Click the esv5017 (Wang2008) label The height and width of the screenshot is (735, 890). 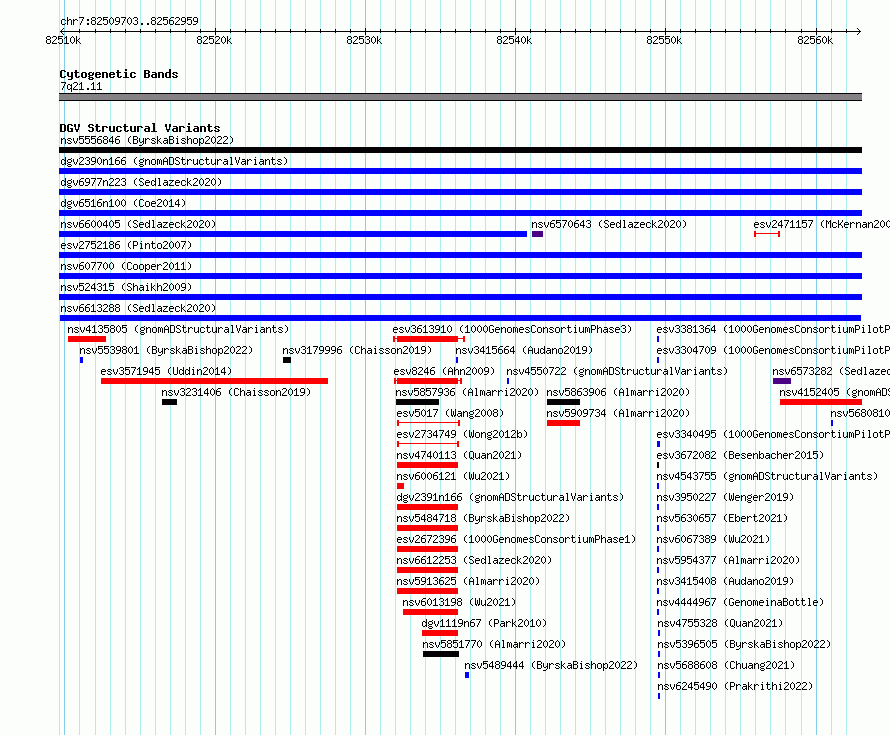click(450, 413)
